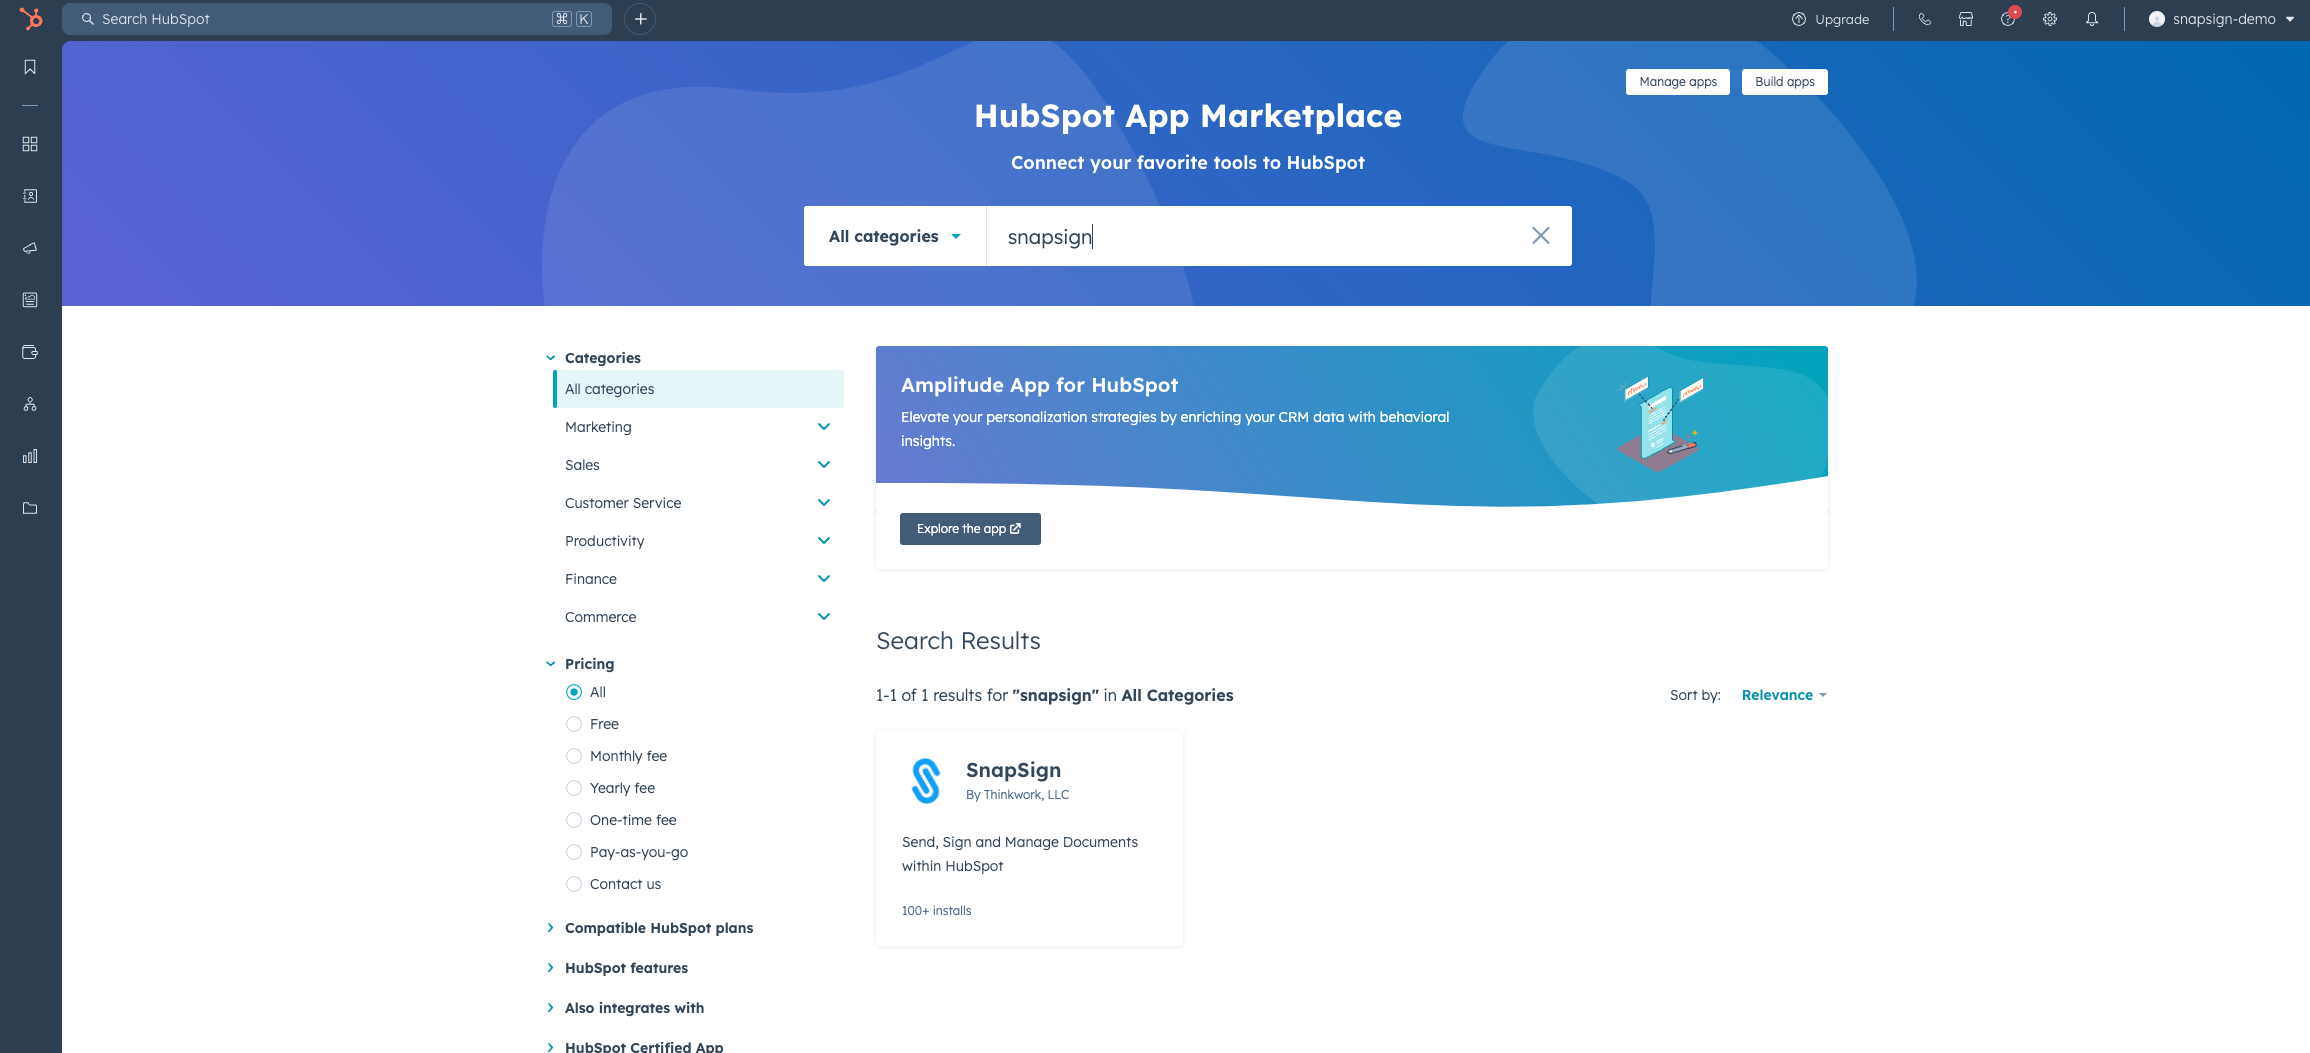This screenshot has width=2310, height=1053.
Task: Open the Marketing megaphone icon in sidebar
Action: [x=30, y=248]
